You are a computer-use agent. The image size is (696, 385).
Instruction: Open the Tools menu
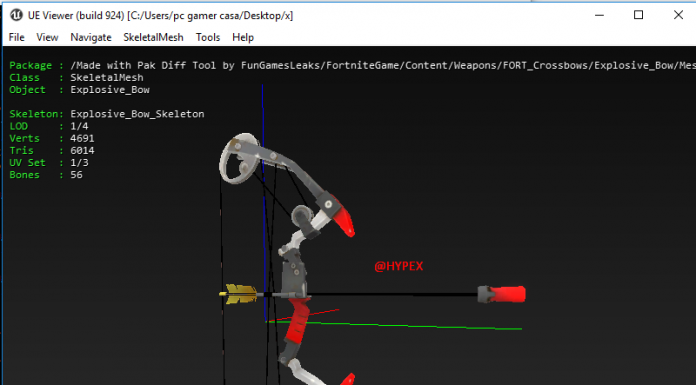208,37
